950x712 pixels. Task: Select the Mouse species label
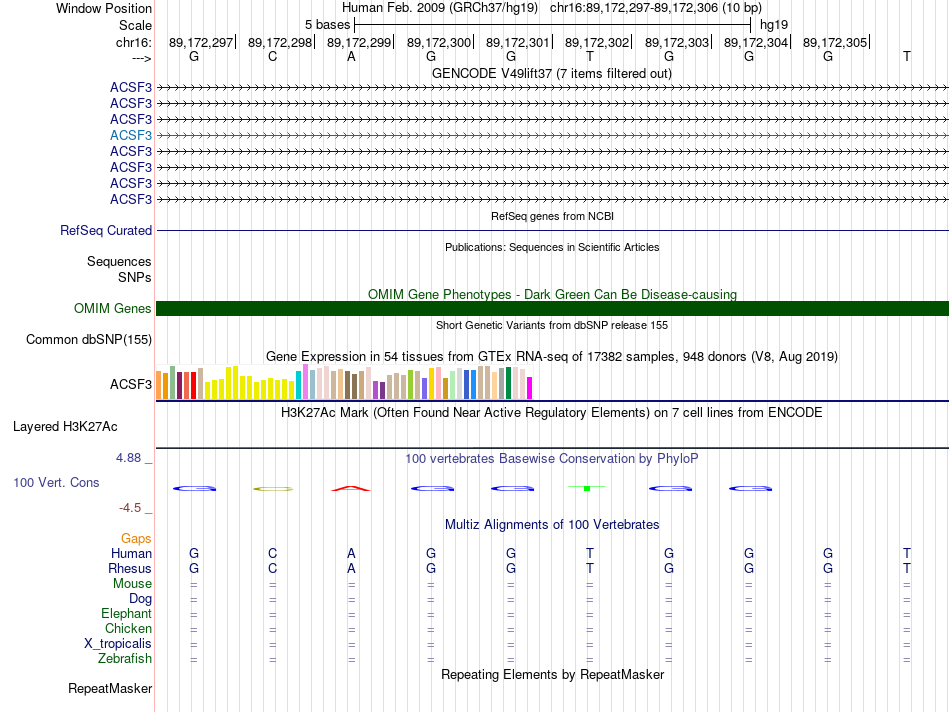(x=132, y=584)
